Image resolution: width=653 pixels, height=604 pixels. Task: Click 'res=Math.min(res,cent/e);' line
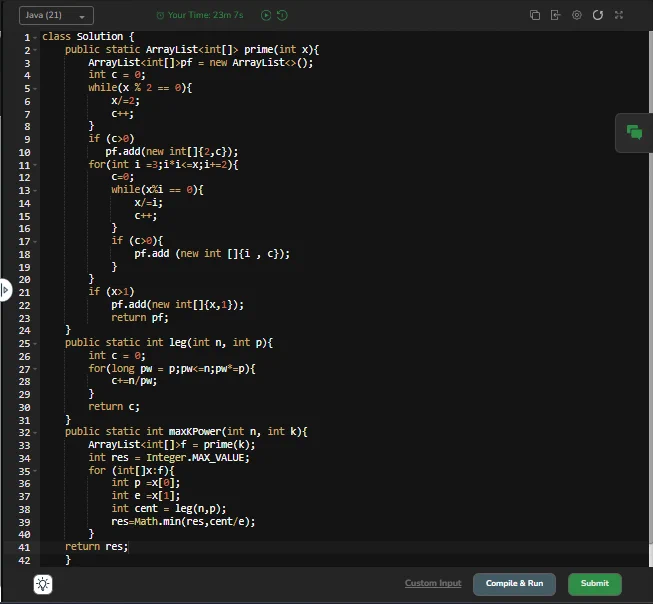183,522
